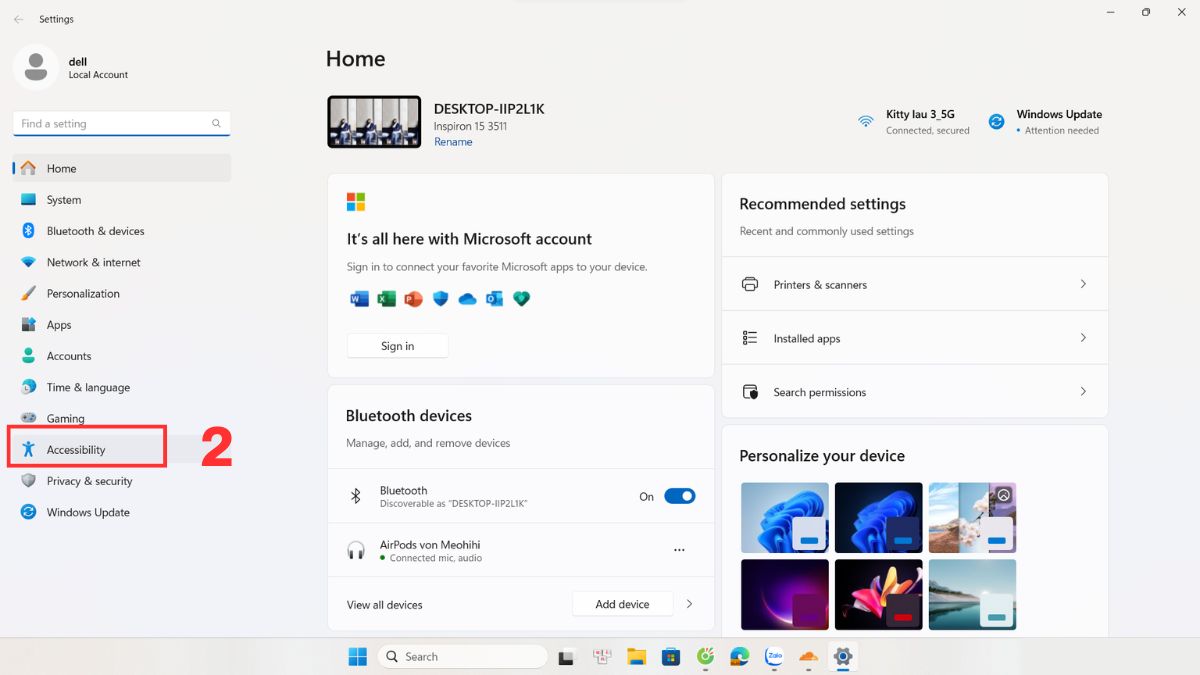Click the Rename link under device name
The image size is (1200, 675).
coord(453,142)
